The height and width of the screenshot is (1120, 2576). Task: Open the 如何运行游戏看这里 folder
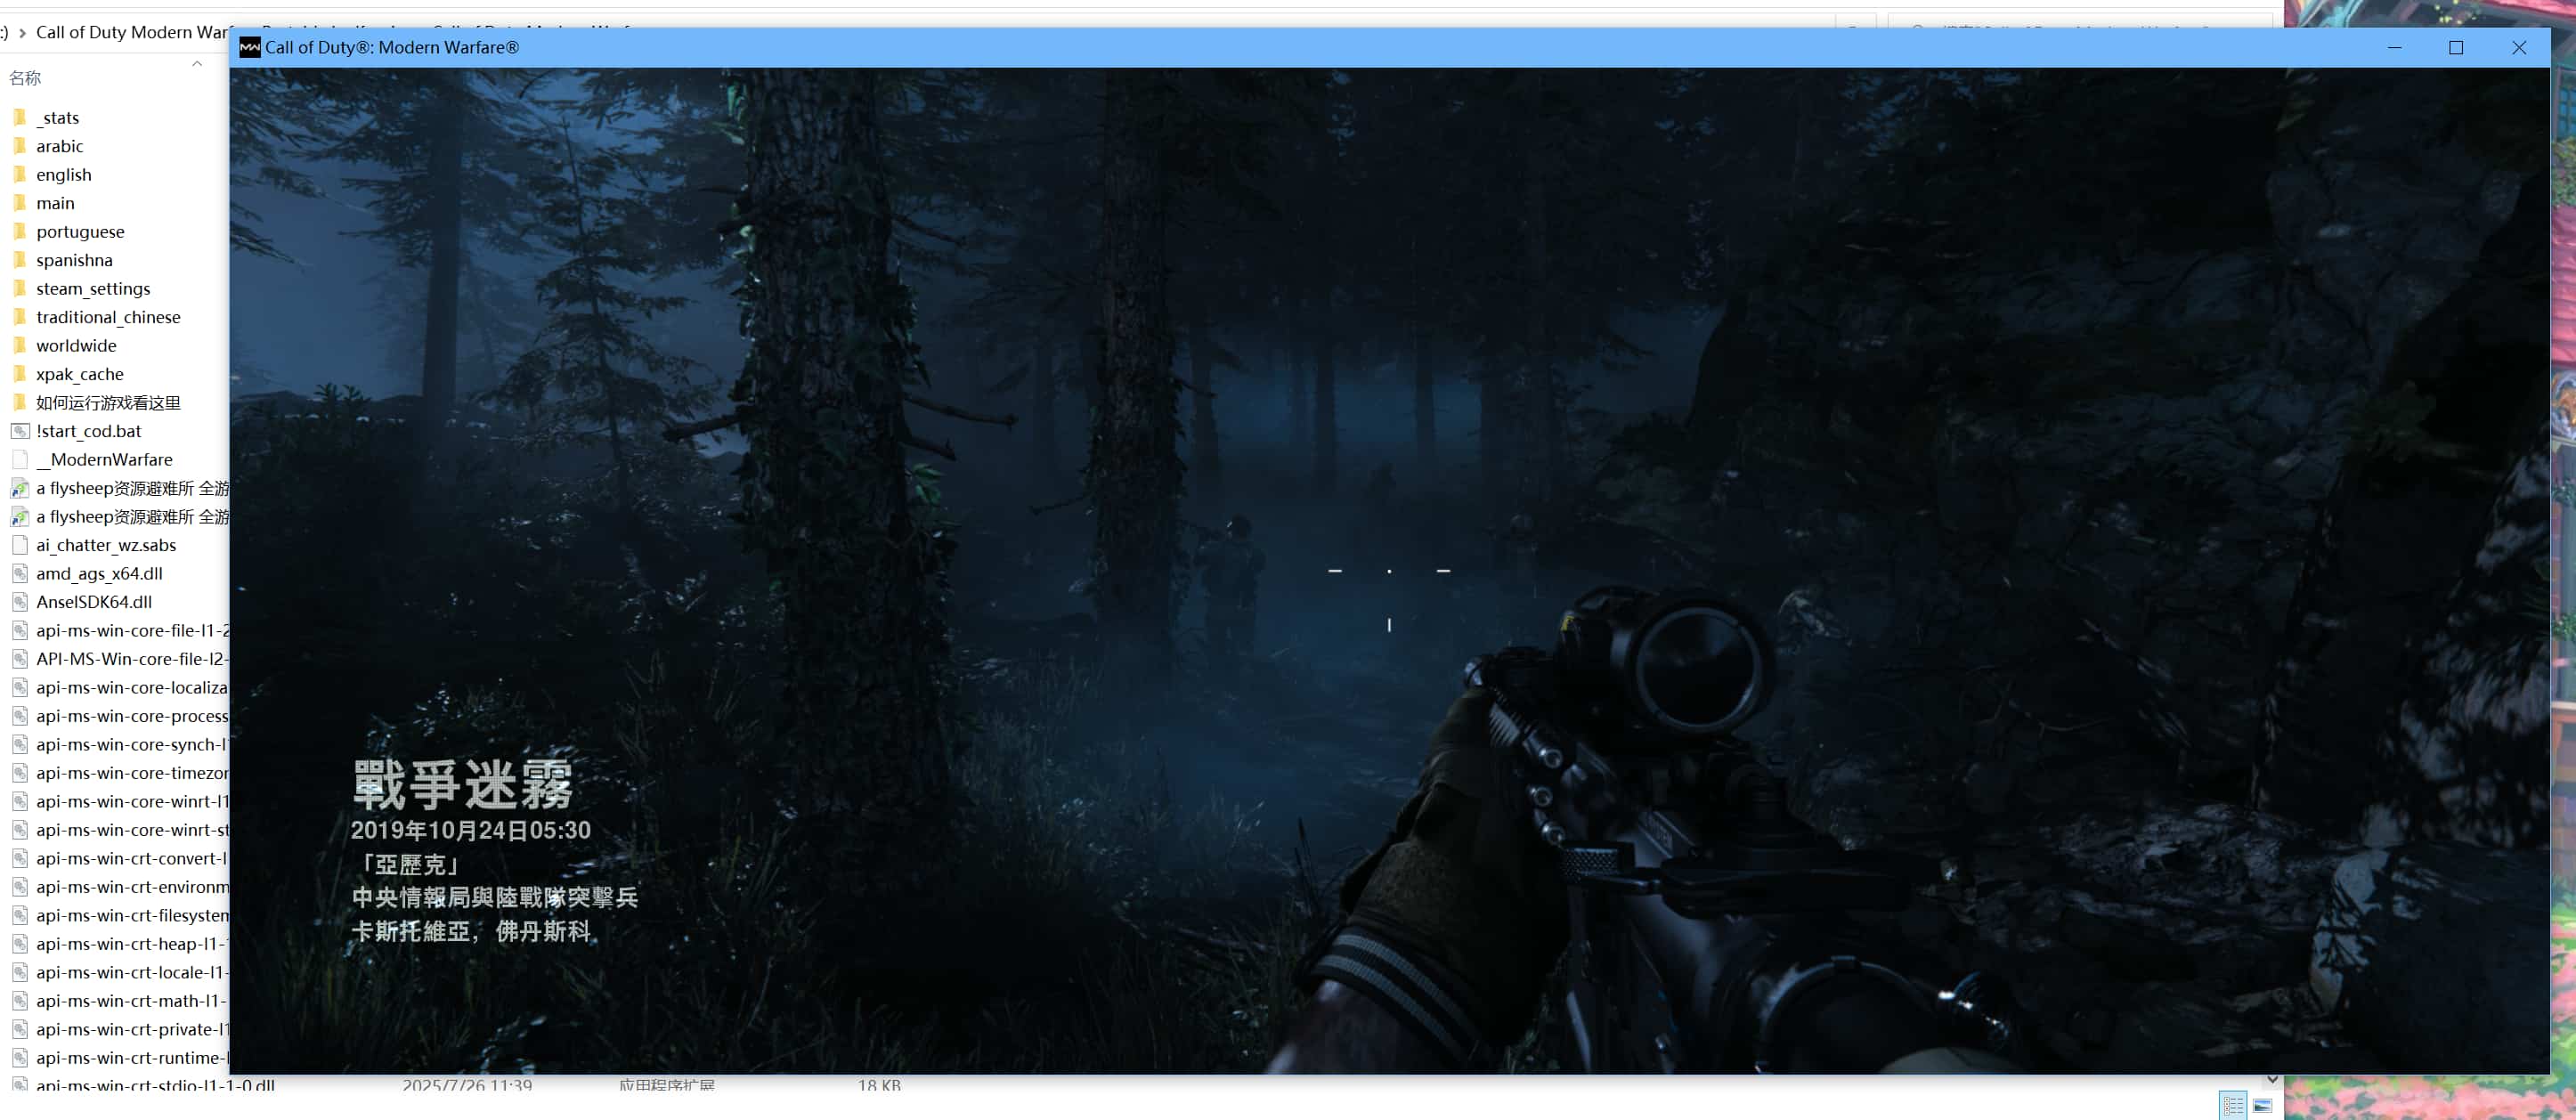(x=107, y=402)
